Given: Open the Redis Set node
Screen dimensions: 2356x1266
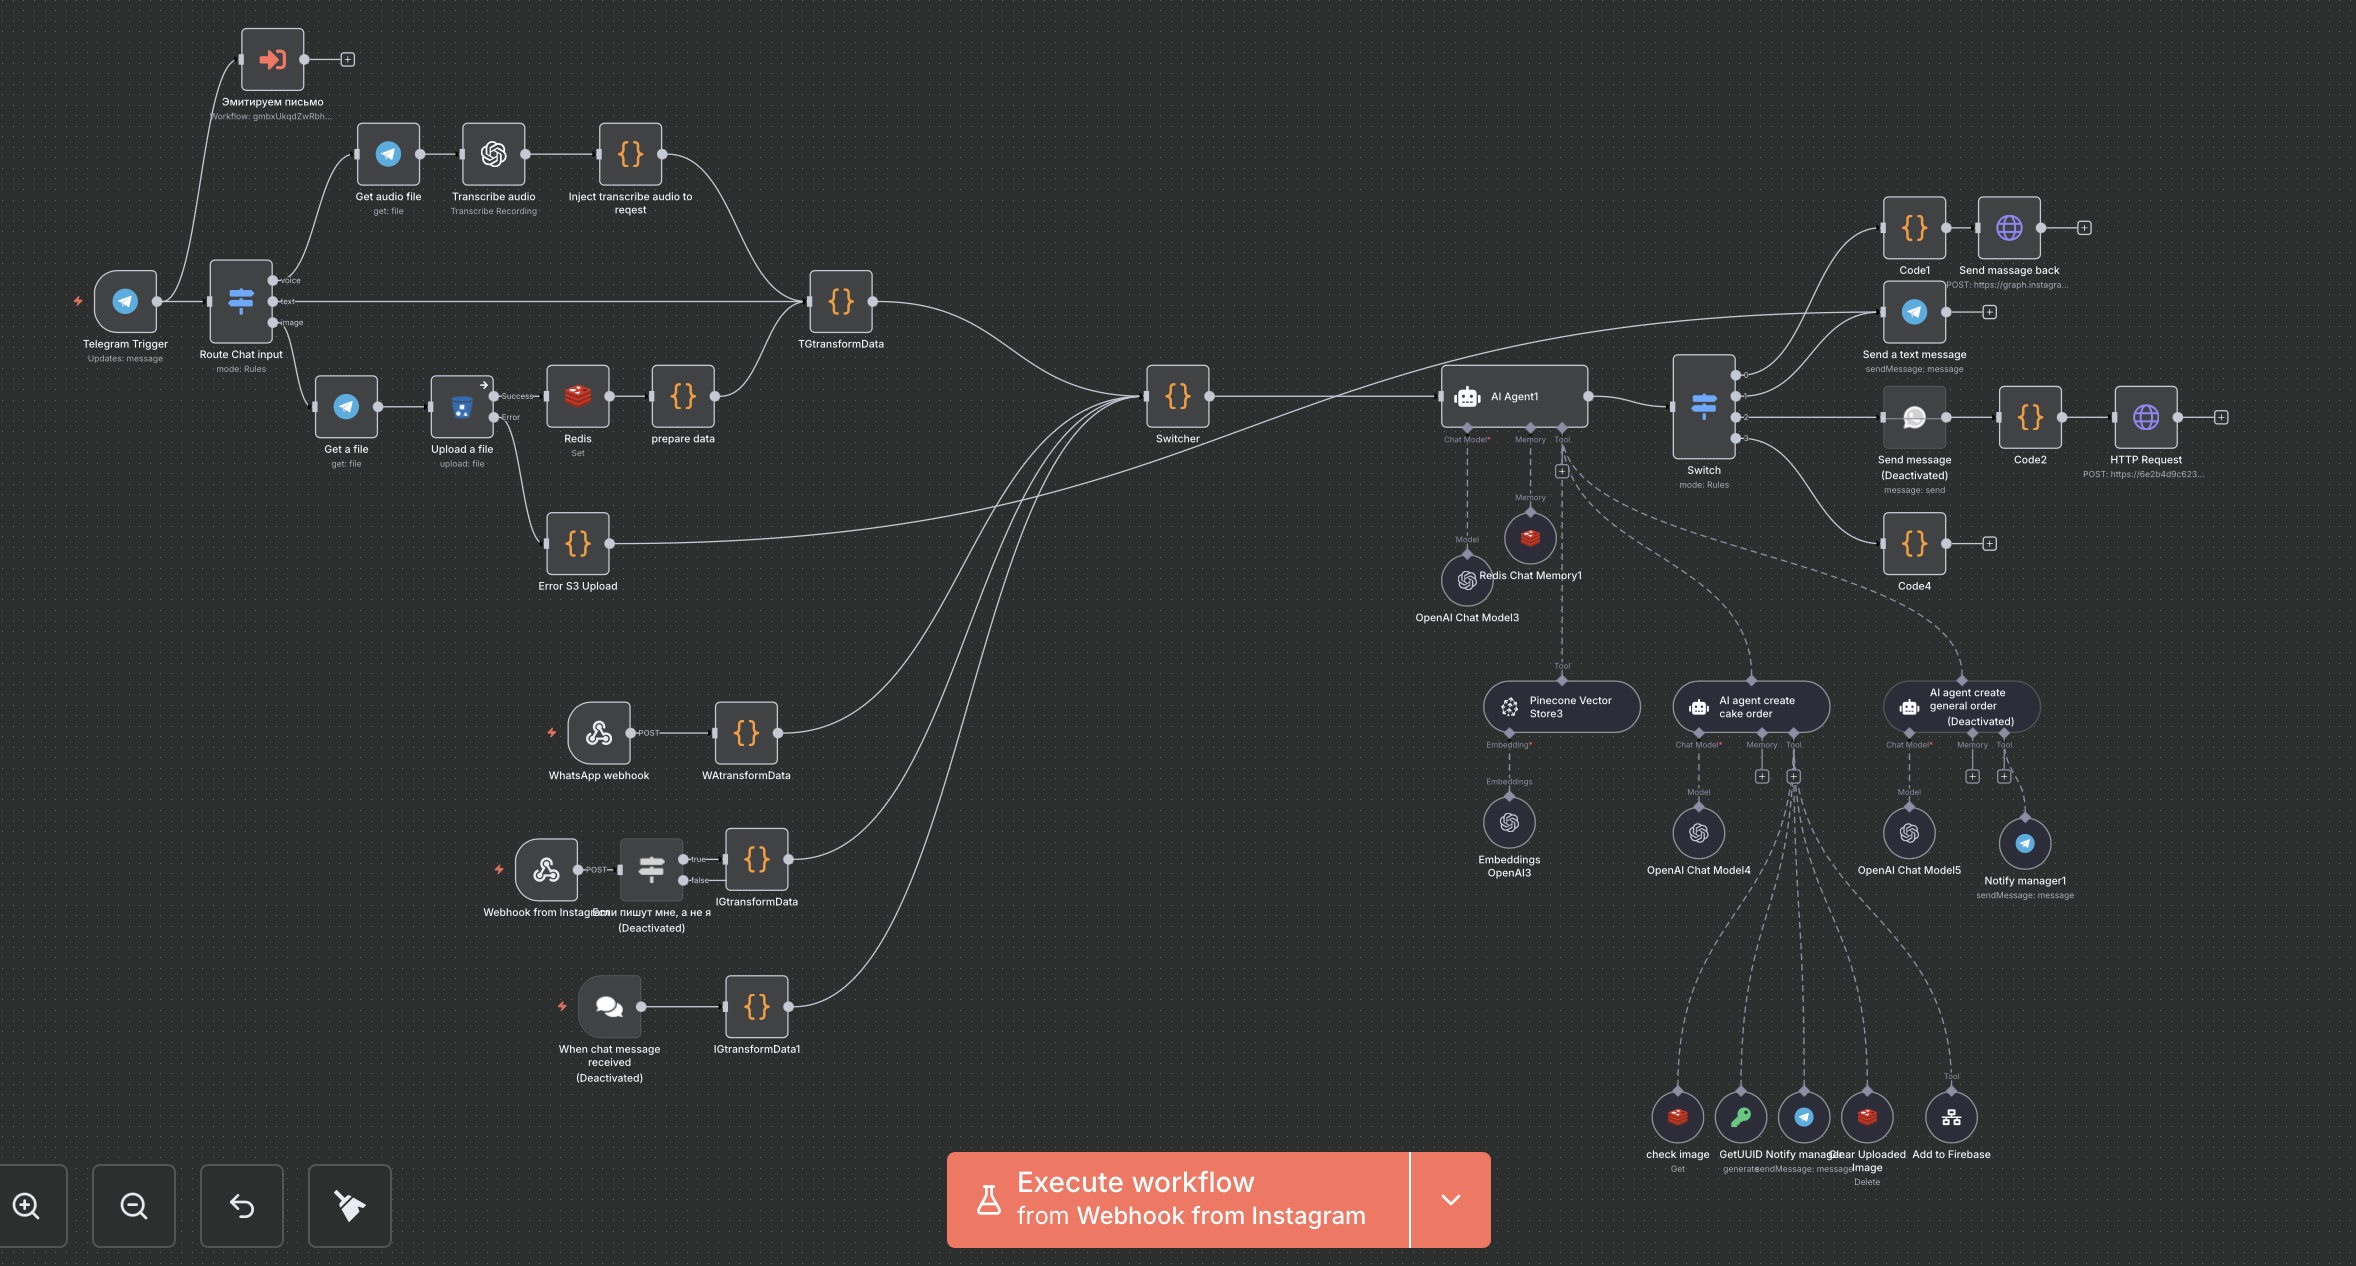Looking at the screenshot, I should [x=577, y=396].
